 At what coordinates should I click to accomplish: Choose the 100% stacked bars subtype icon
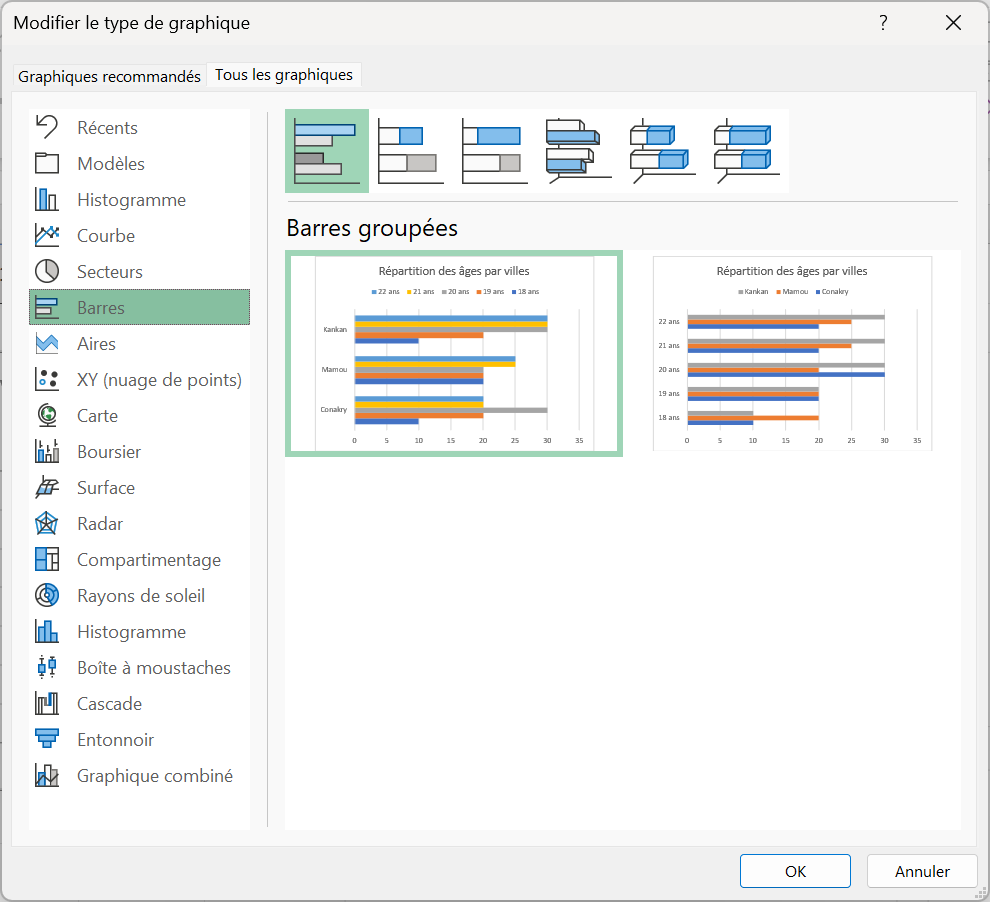(x=494, y=151)
